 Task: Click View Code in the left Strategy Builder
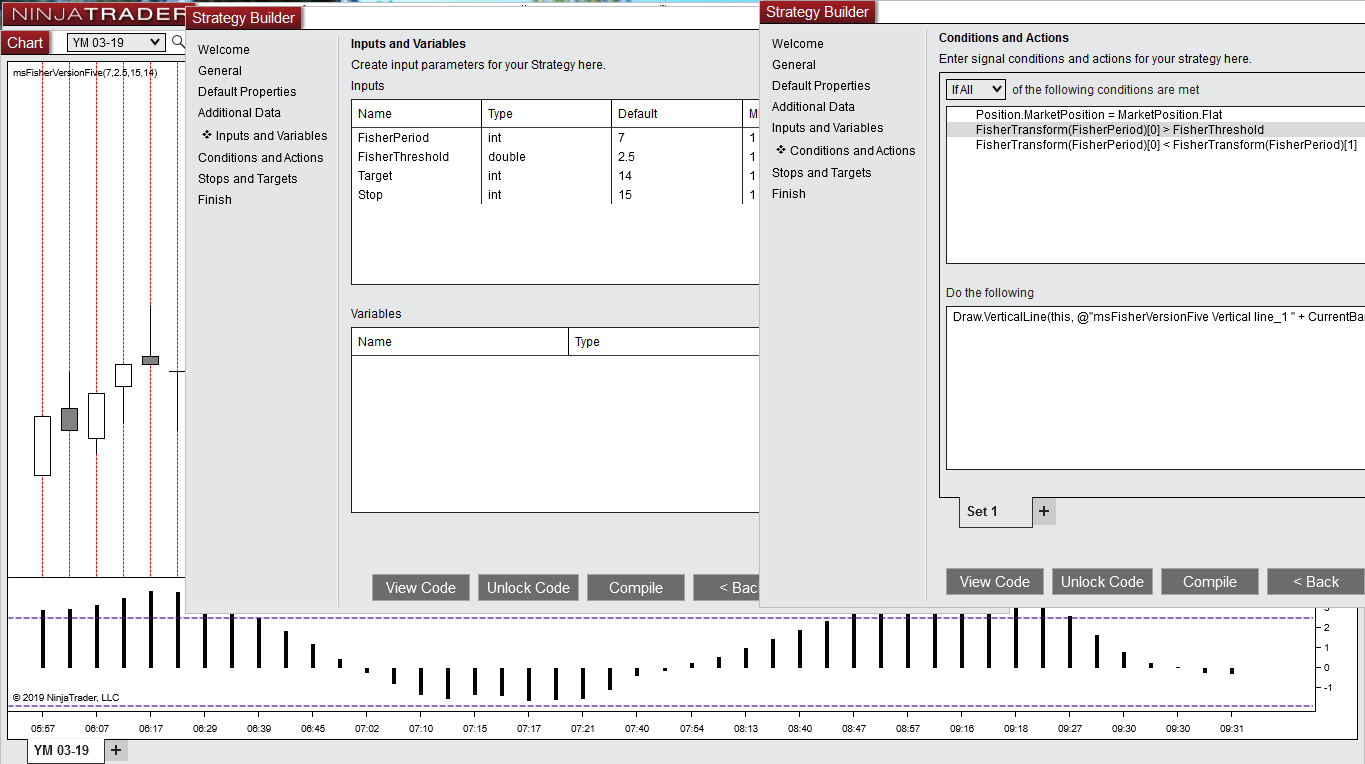[421, 588]
